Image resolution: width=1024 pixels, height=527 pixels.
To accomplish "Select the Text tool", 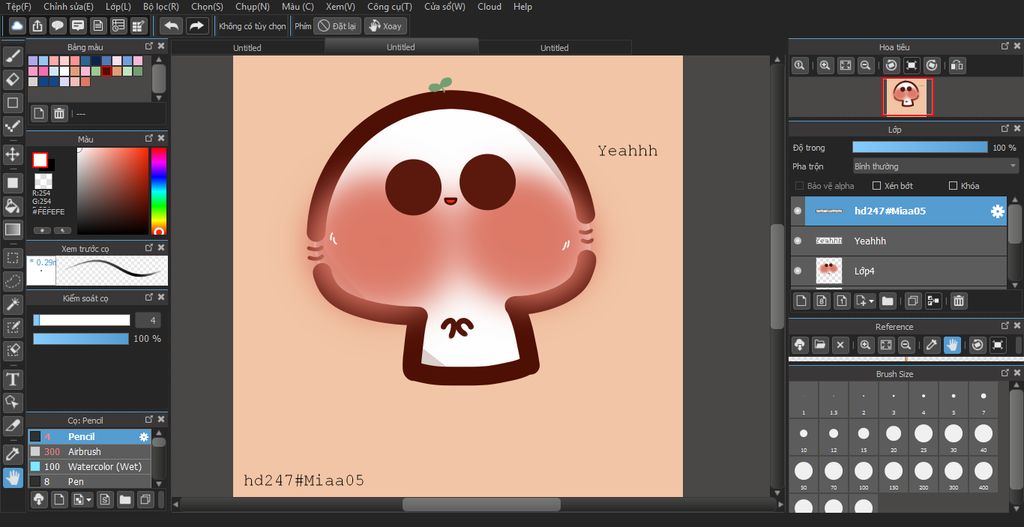I will (12, 379).
